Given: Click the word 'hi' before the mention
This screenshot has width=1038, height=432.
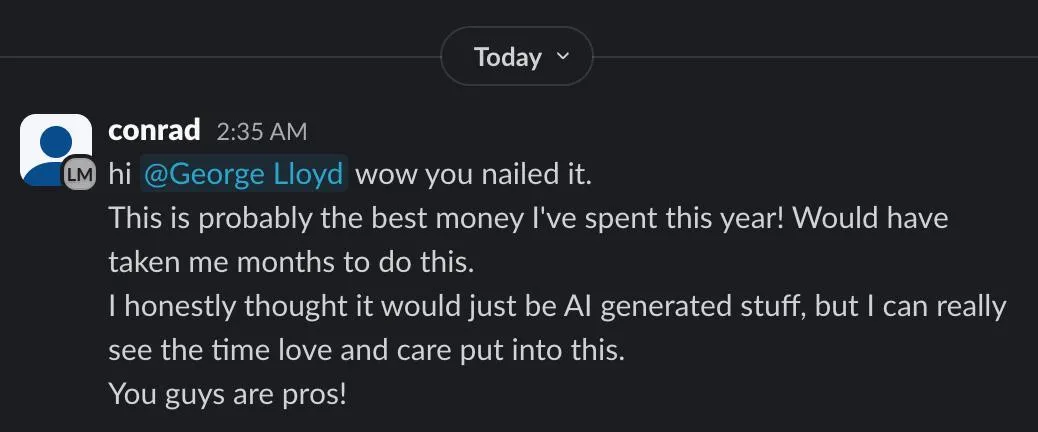Looking at the screenshot, I should pos(119,175).
